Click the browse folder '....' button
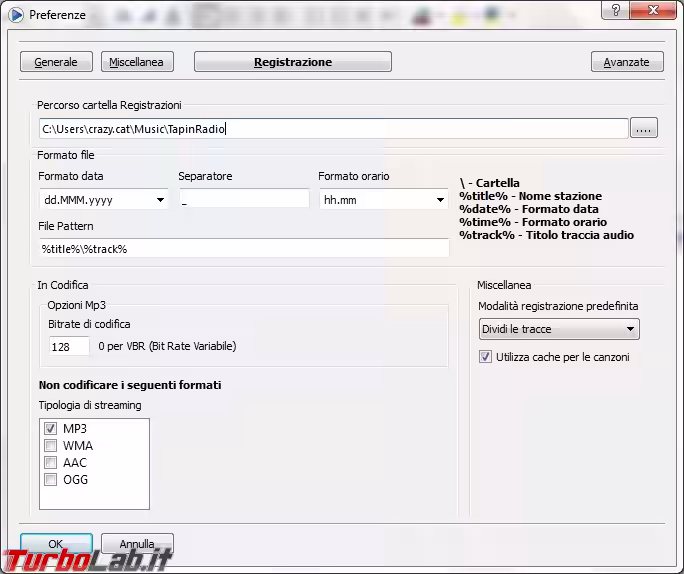Screen dimensions: 684x574 click(644, 128)
